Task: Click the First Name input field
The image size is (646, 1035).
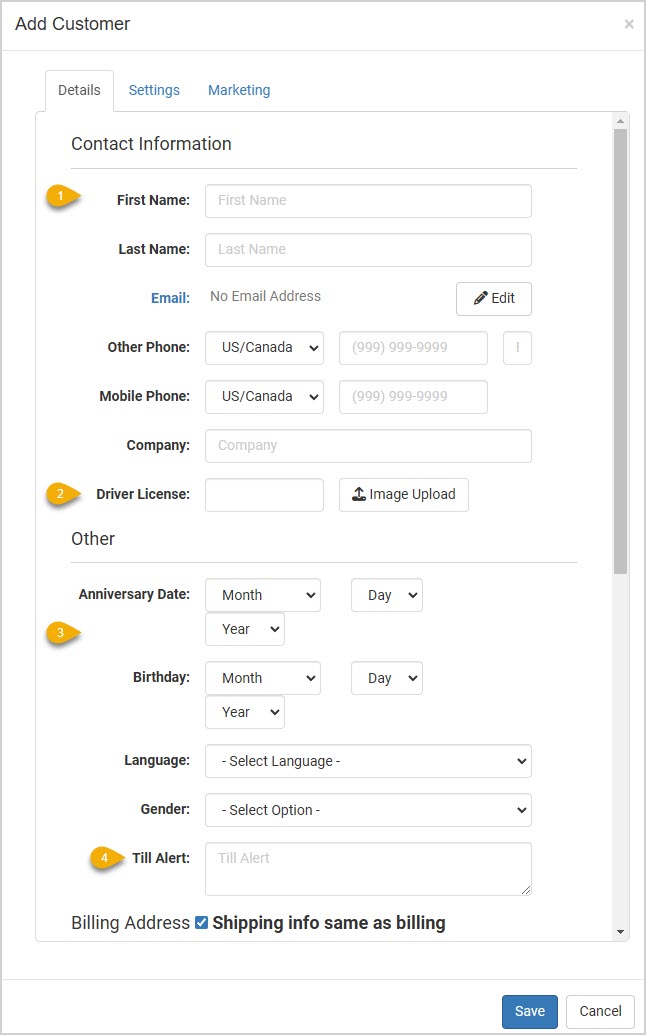Action: coord(368,201)
